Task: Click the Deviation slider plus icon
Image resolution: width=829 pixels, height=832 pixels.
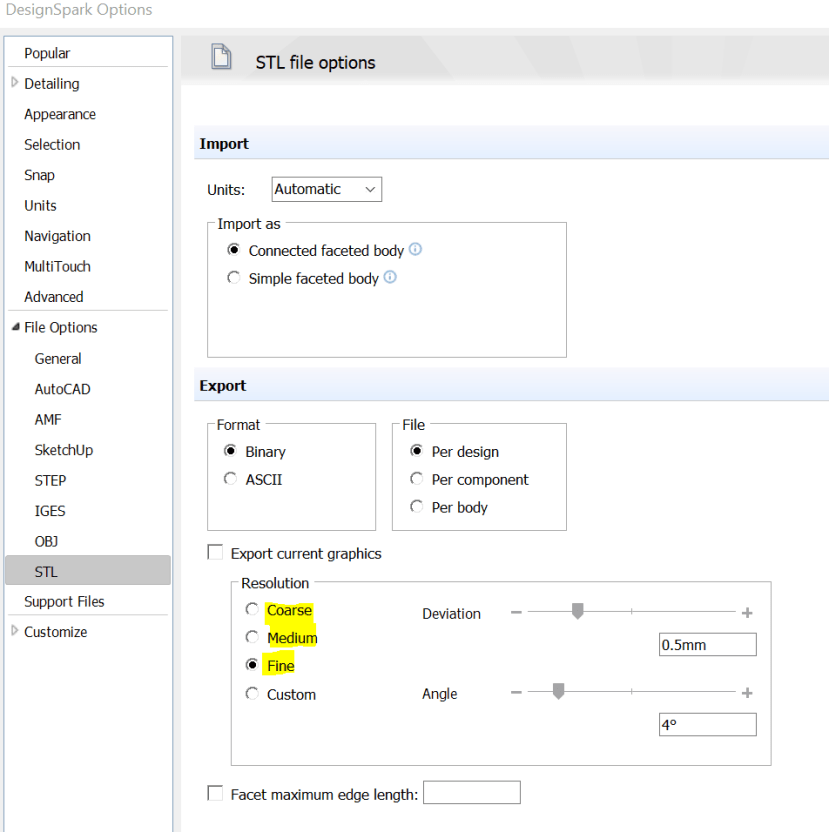Action: point(747,613)
